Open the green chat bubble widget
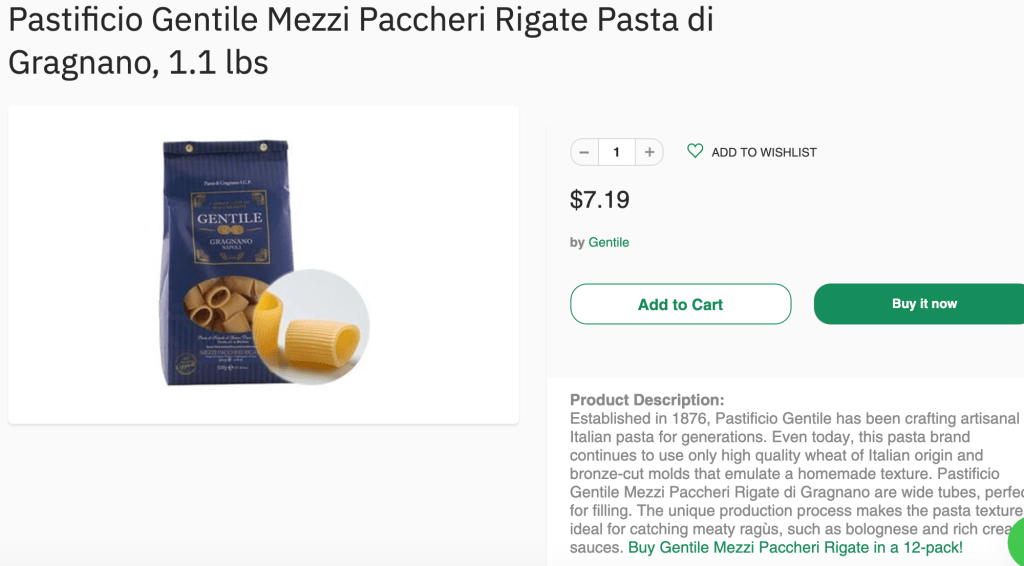This screenshot has width=1024, height=566. [x=1015, y=540]
